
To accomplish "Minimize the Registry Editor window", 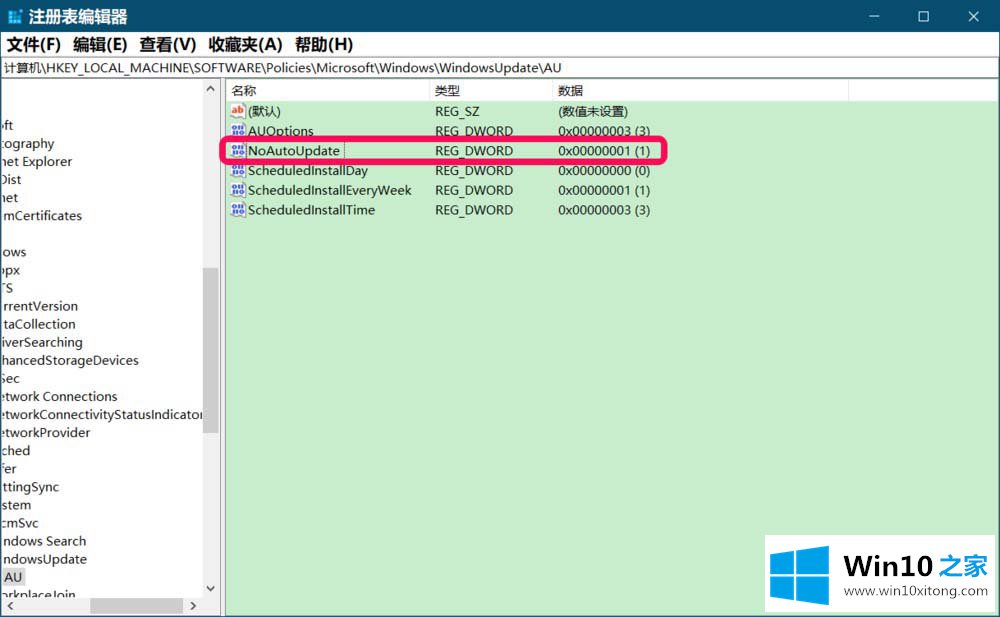I will (x=874, y=16).
